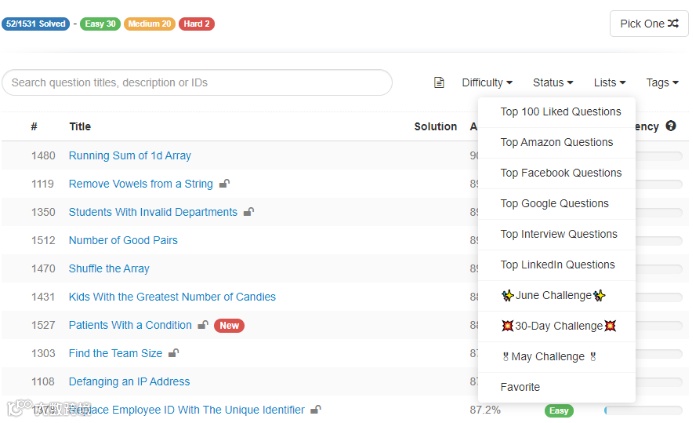The width and height of the screenshot is (693, 423).
Task: Open the Running Sum of 1d Array problem
Action: coord(130,156)
